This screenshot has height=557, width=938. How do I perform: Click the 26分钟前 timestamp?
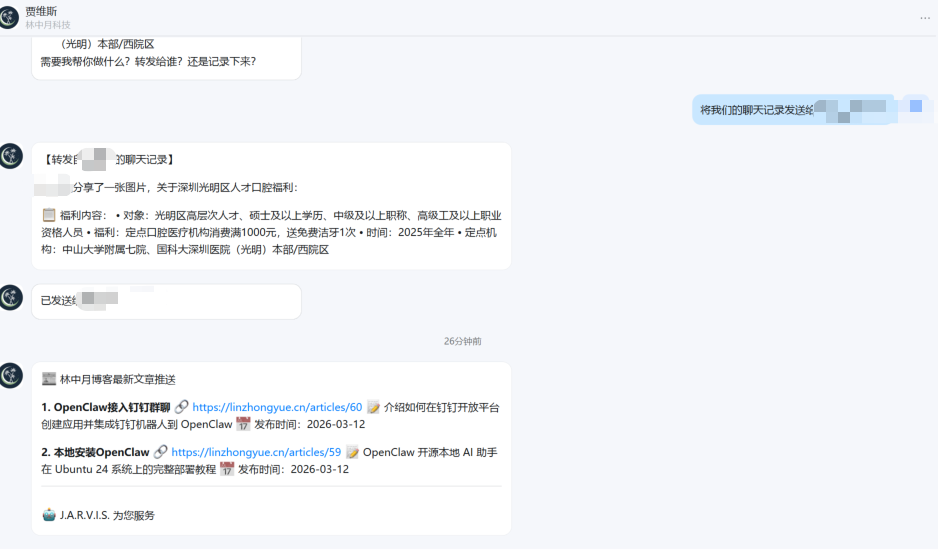pyautogui.click(x=462, y=341)
